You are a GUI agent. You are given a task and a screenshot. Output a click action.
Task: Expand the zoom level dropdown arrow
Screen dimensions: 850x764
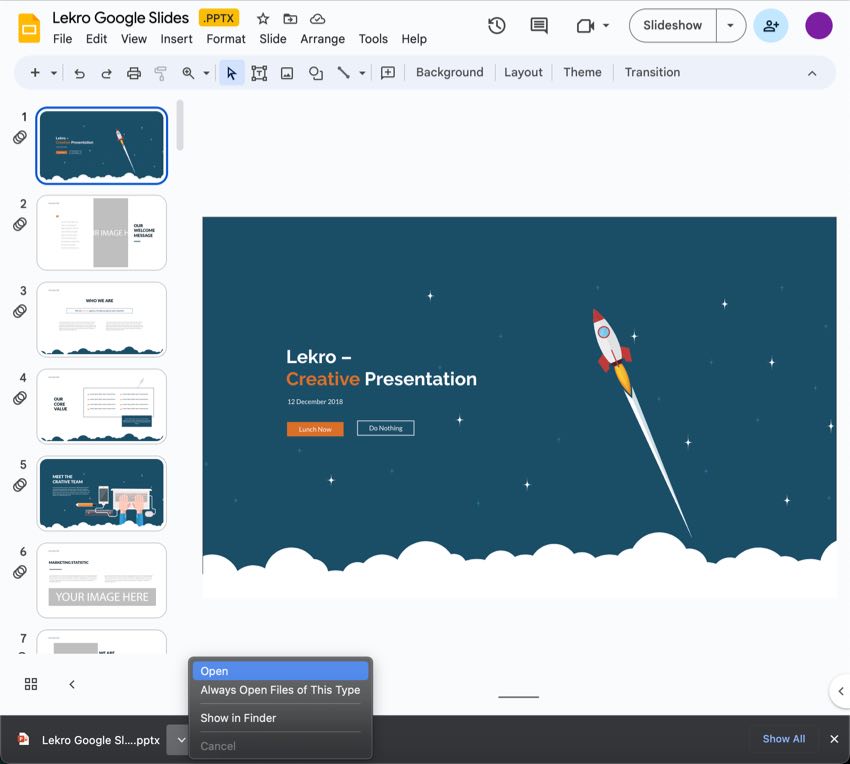207,73
